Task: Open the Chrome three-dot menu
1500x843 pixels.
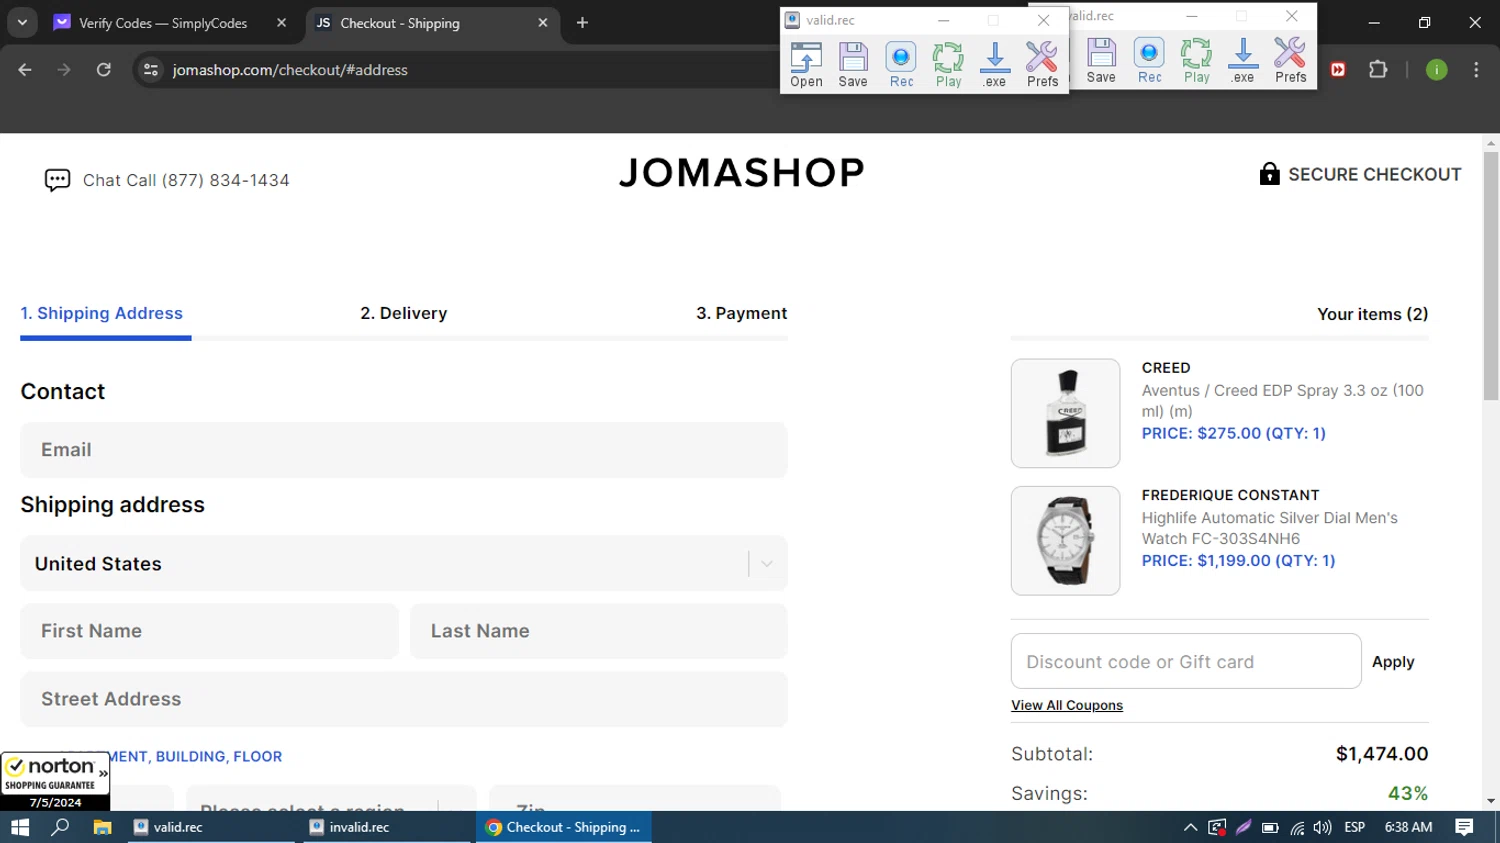Action: pyautogui.click(x=1476, y=70)
